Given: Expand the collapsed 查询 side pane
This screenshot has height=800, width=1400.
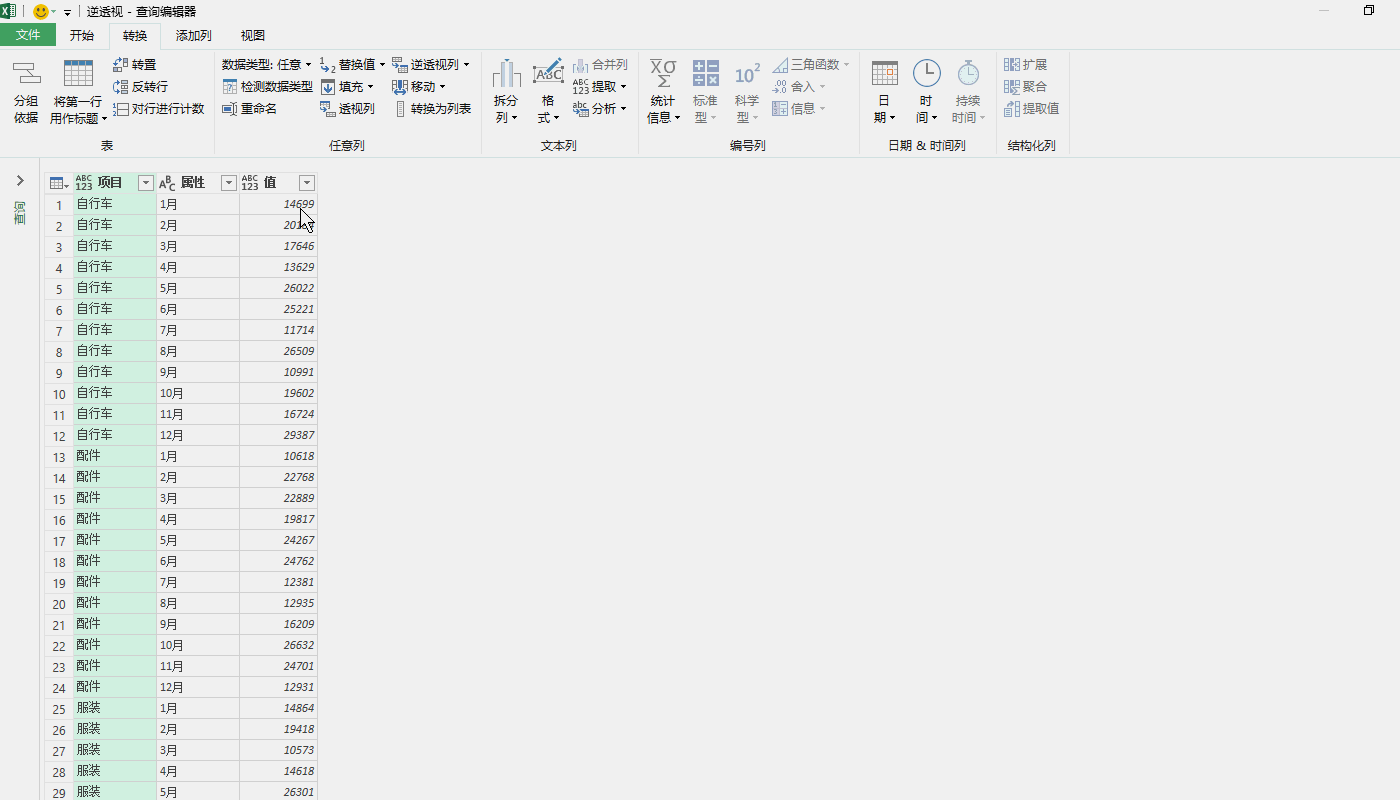Looking at the screenshot, I should 20,181.
